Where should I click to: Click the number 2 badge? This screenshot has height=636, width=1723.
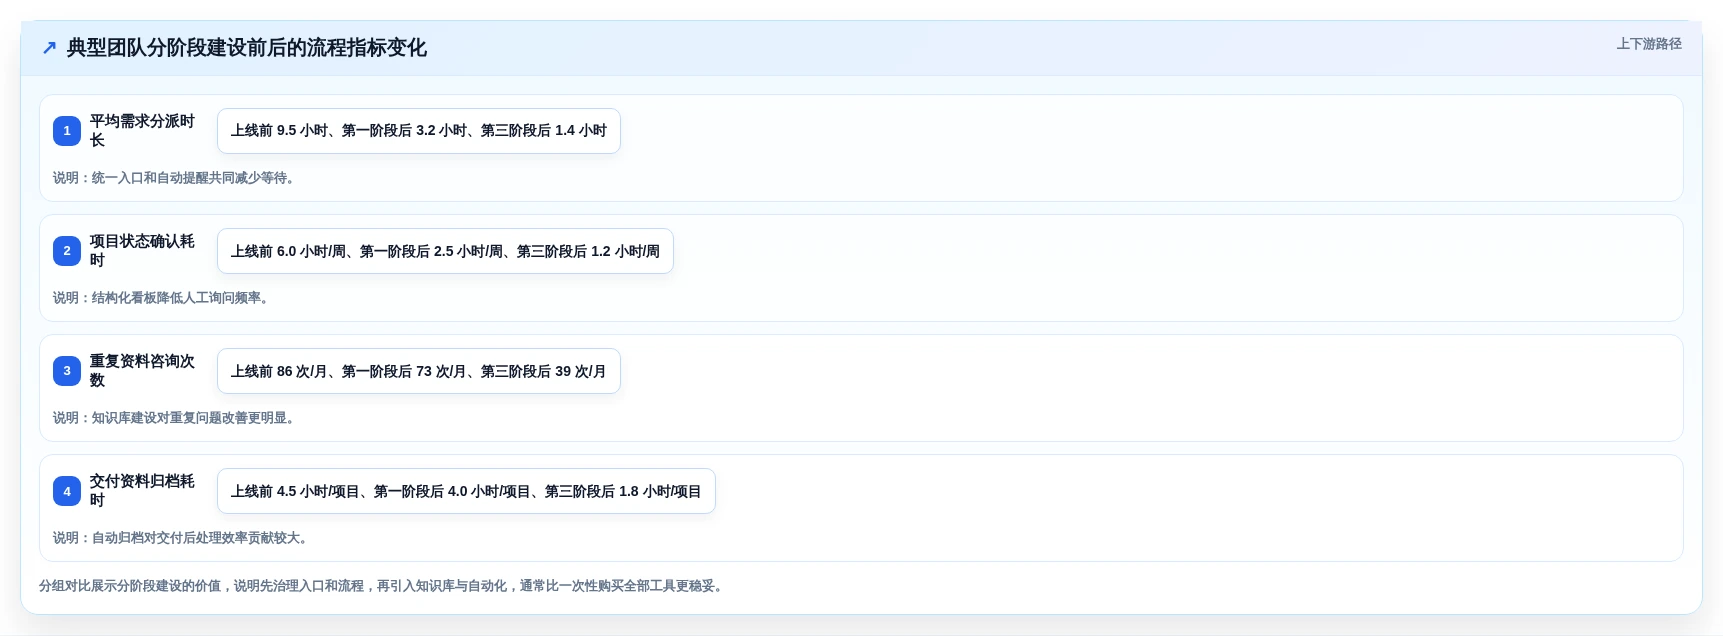tap(67, 251)
